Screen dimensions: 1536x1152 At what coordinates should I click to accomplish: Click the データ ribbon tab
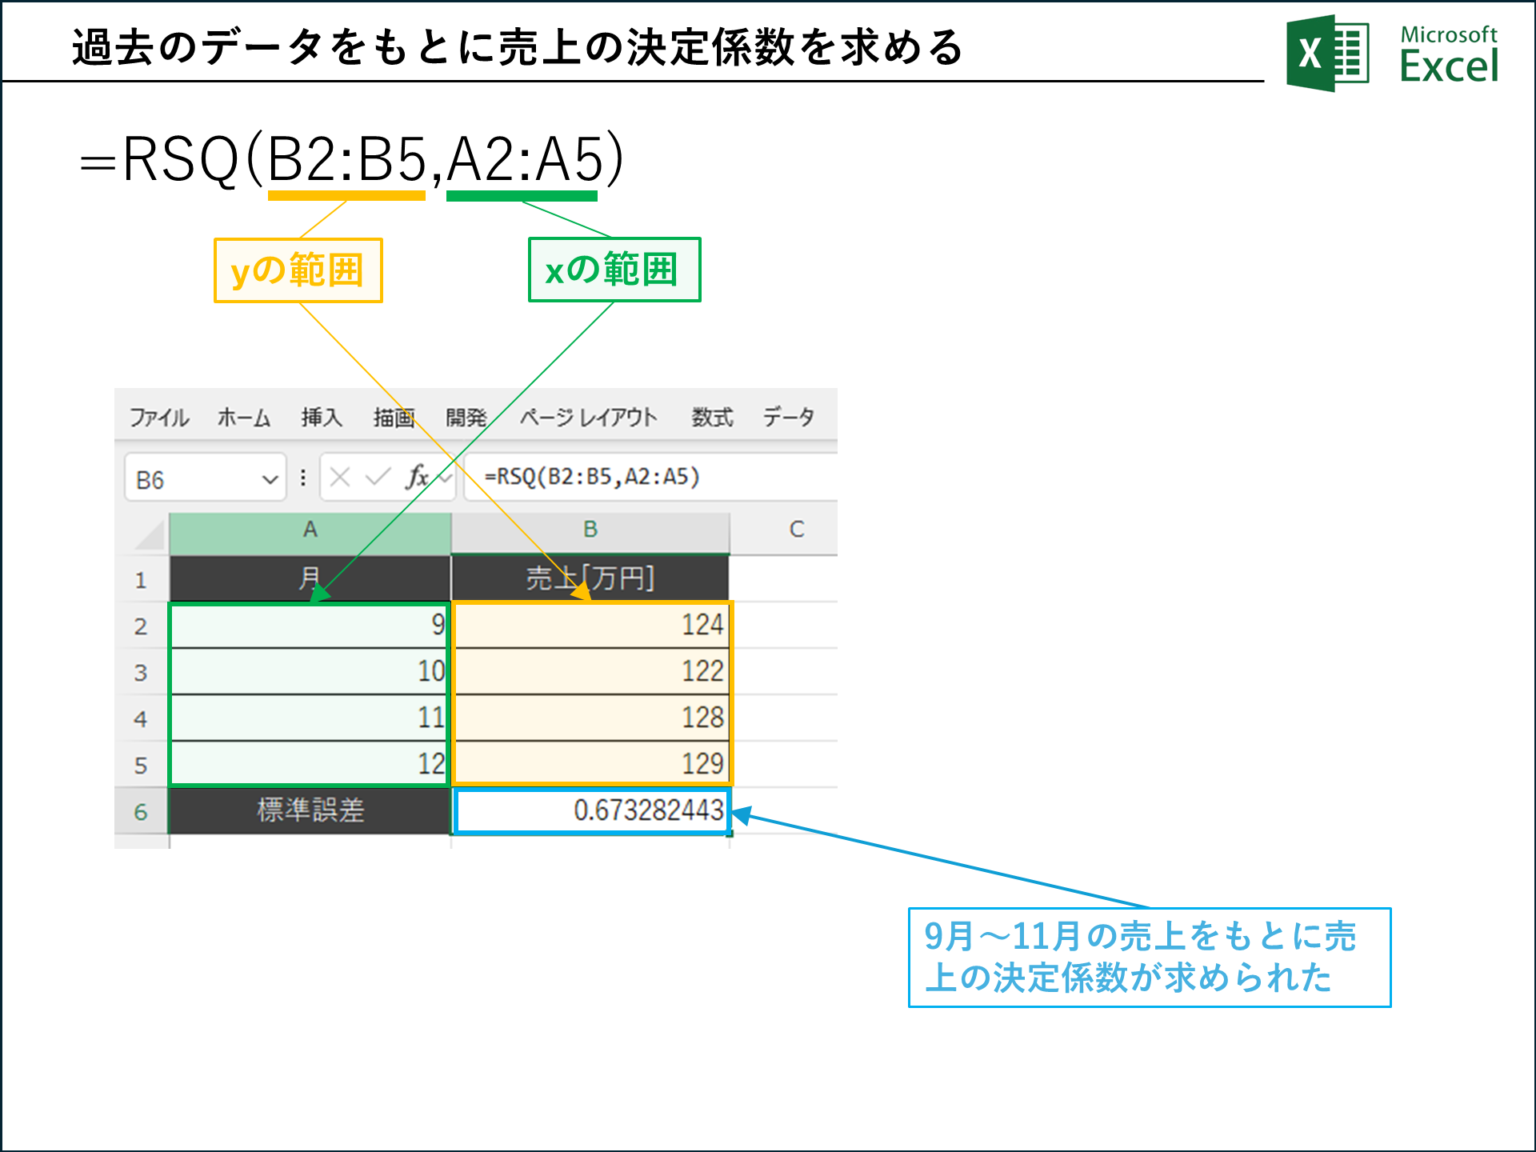pos(789,418)
